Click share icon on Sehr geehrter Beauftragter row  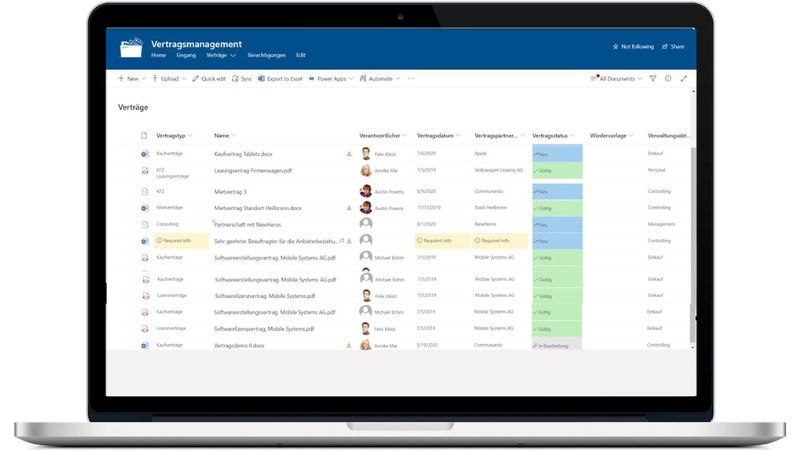[x=342, y=240]
